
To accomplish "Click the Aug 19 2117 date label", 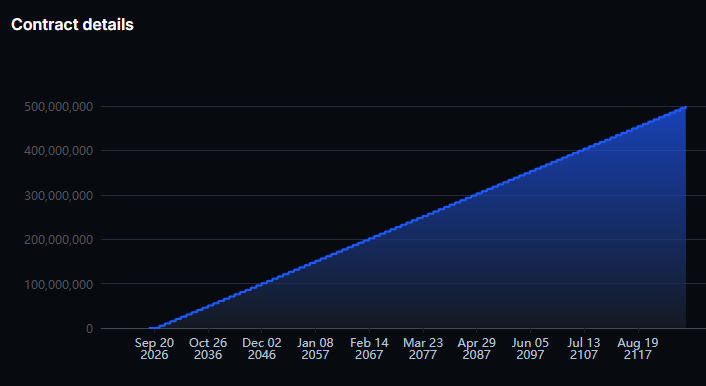I will pyautogui.click(x=638, y=349).
